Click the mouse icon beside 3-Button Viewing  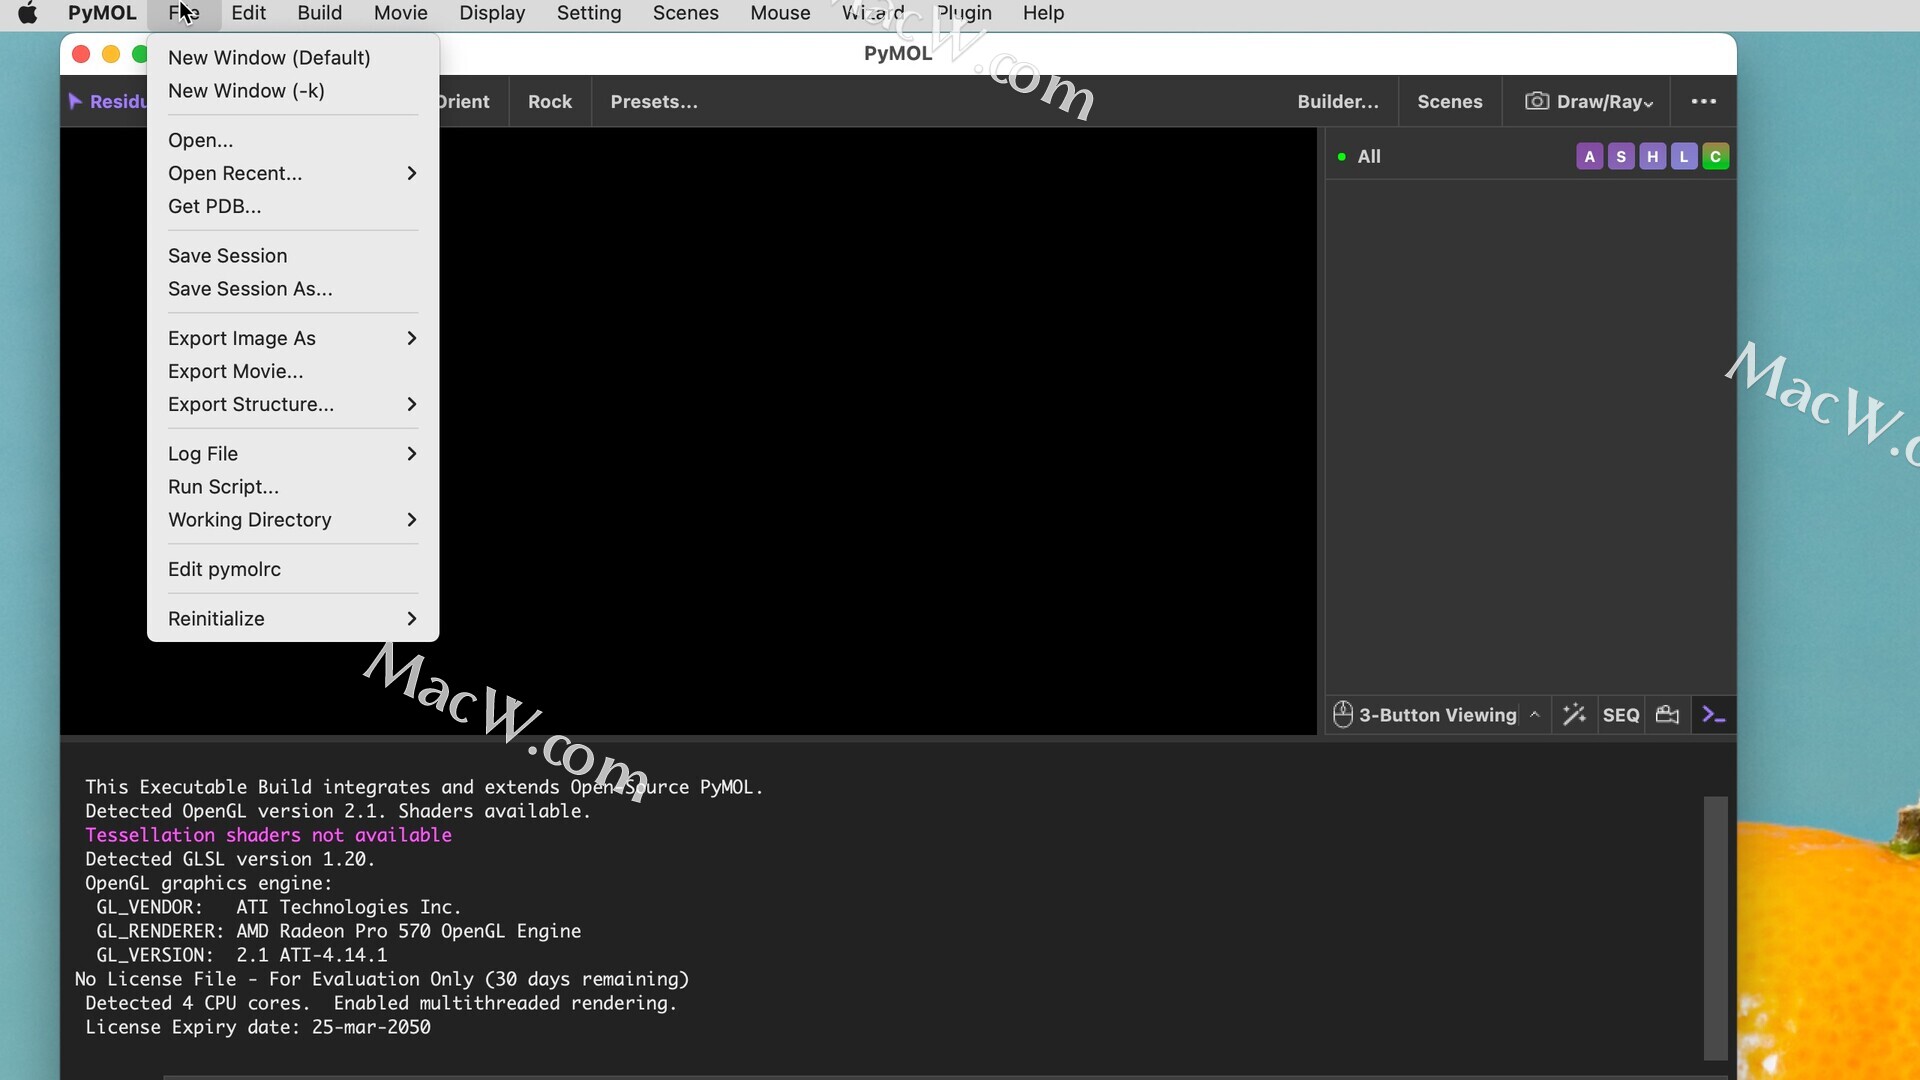tap(1343, 714)
